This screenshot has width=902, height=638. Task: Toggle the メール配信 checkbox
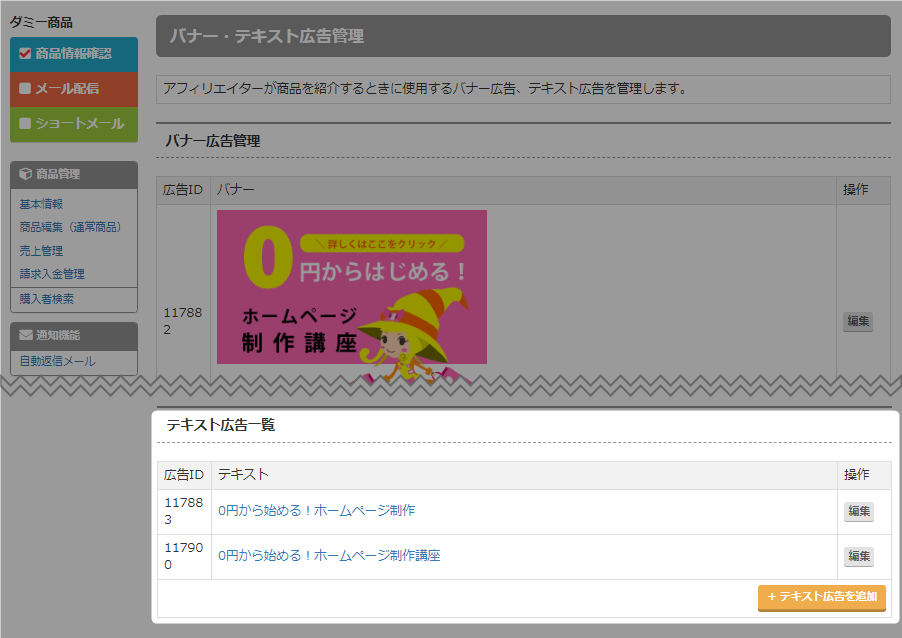click(x=25, y=89)
